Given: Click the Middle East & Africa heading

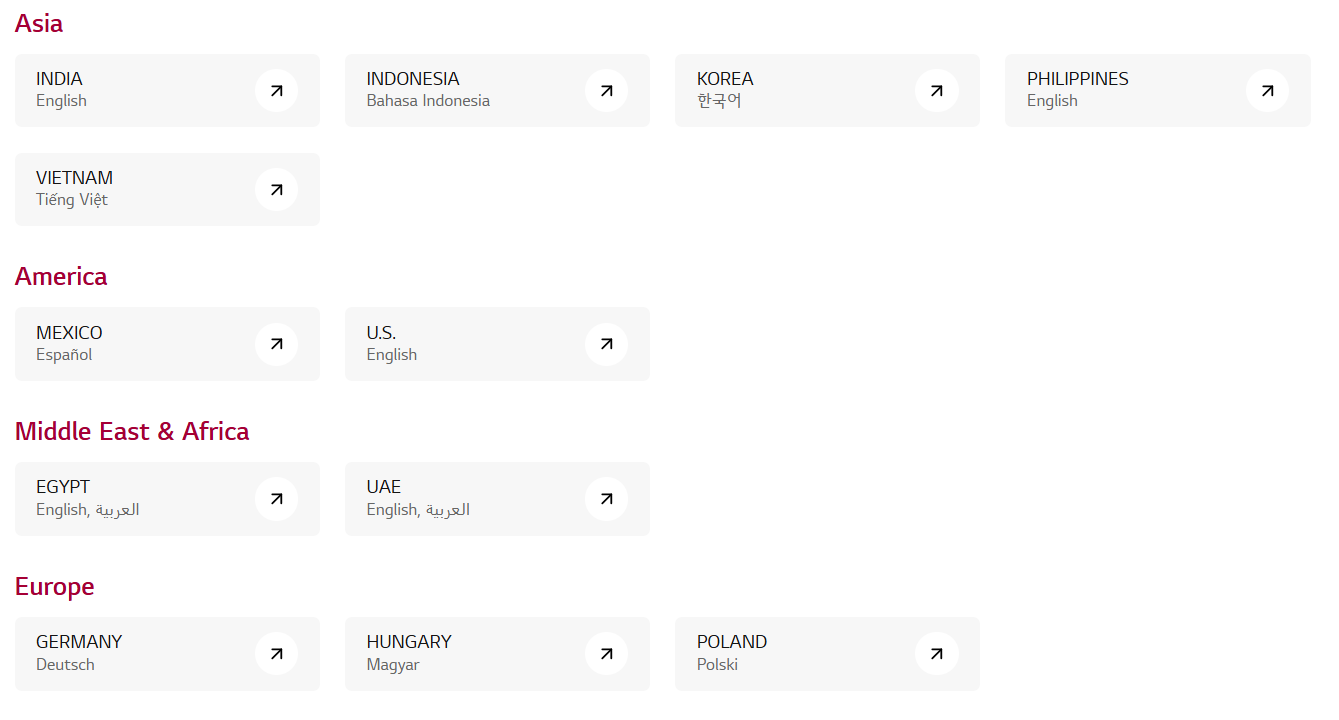Looking at the screenshot, I should [132, 431].
